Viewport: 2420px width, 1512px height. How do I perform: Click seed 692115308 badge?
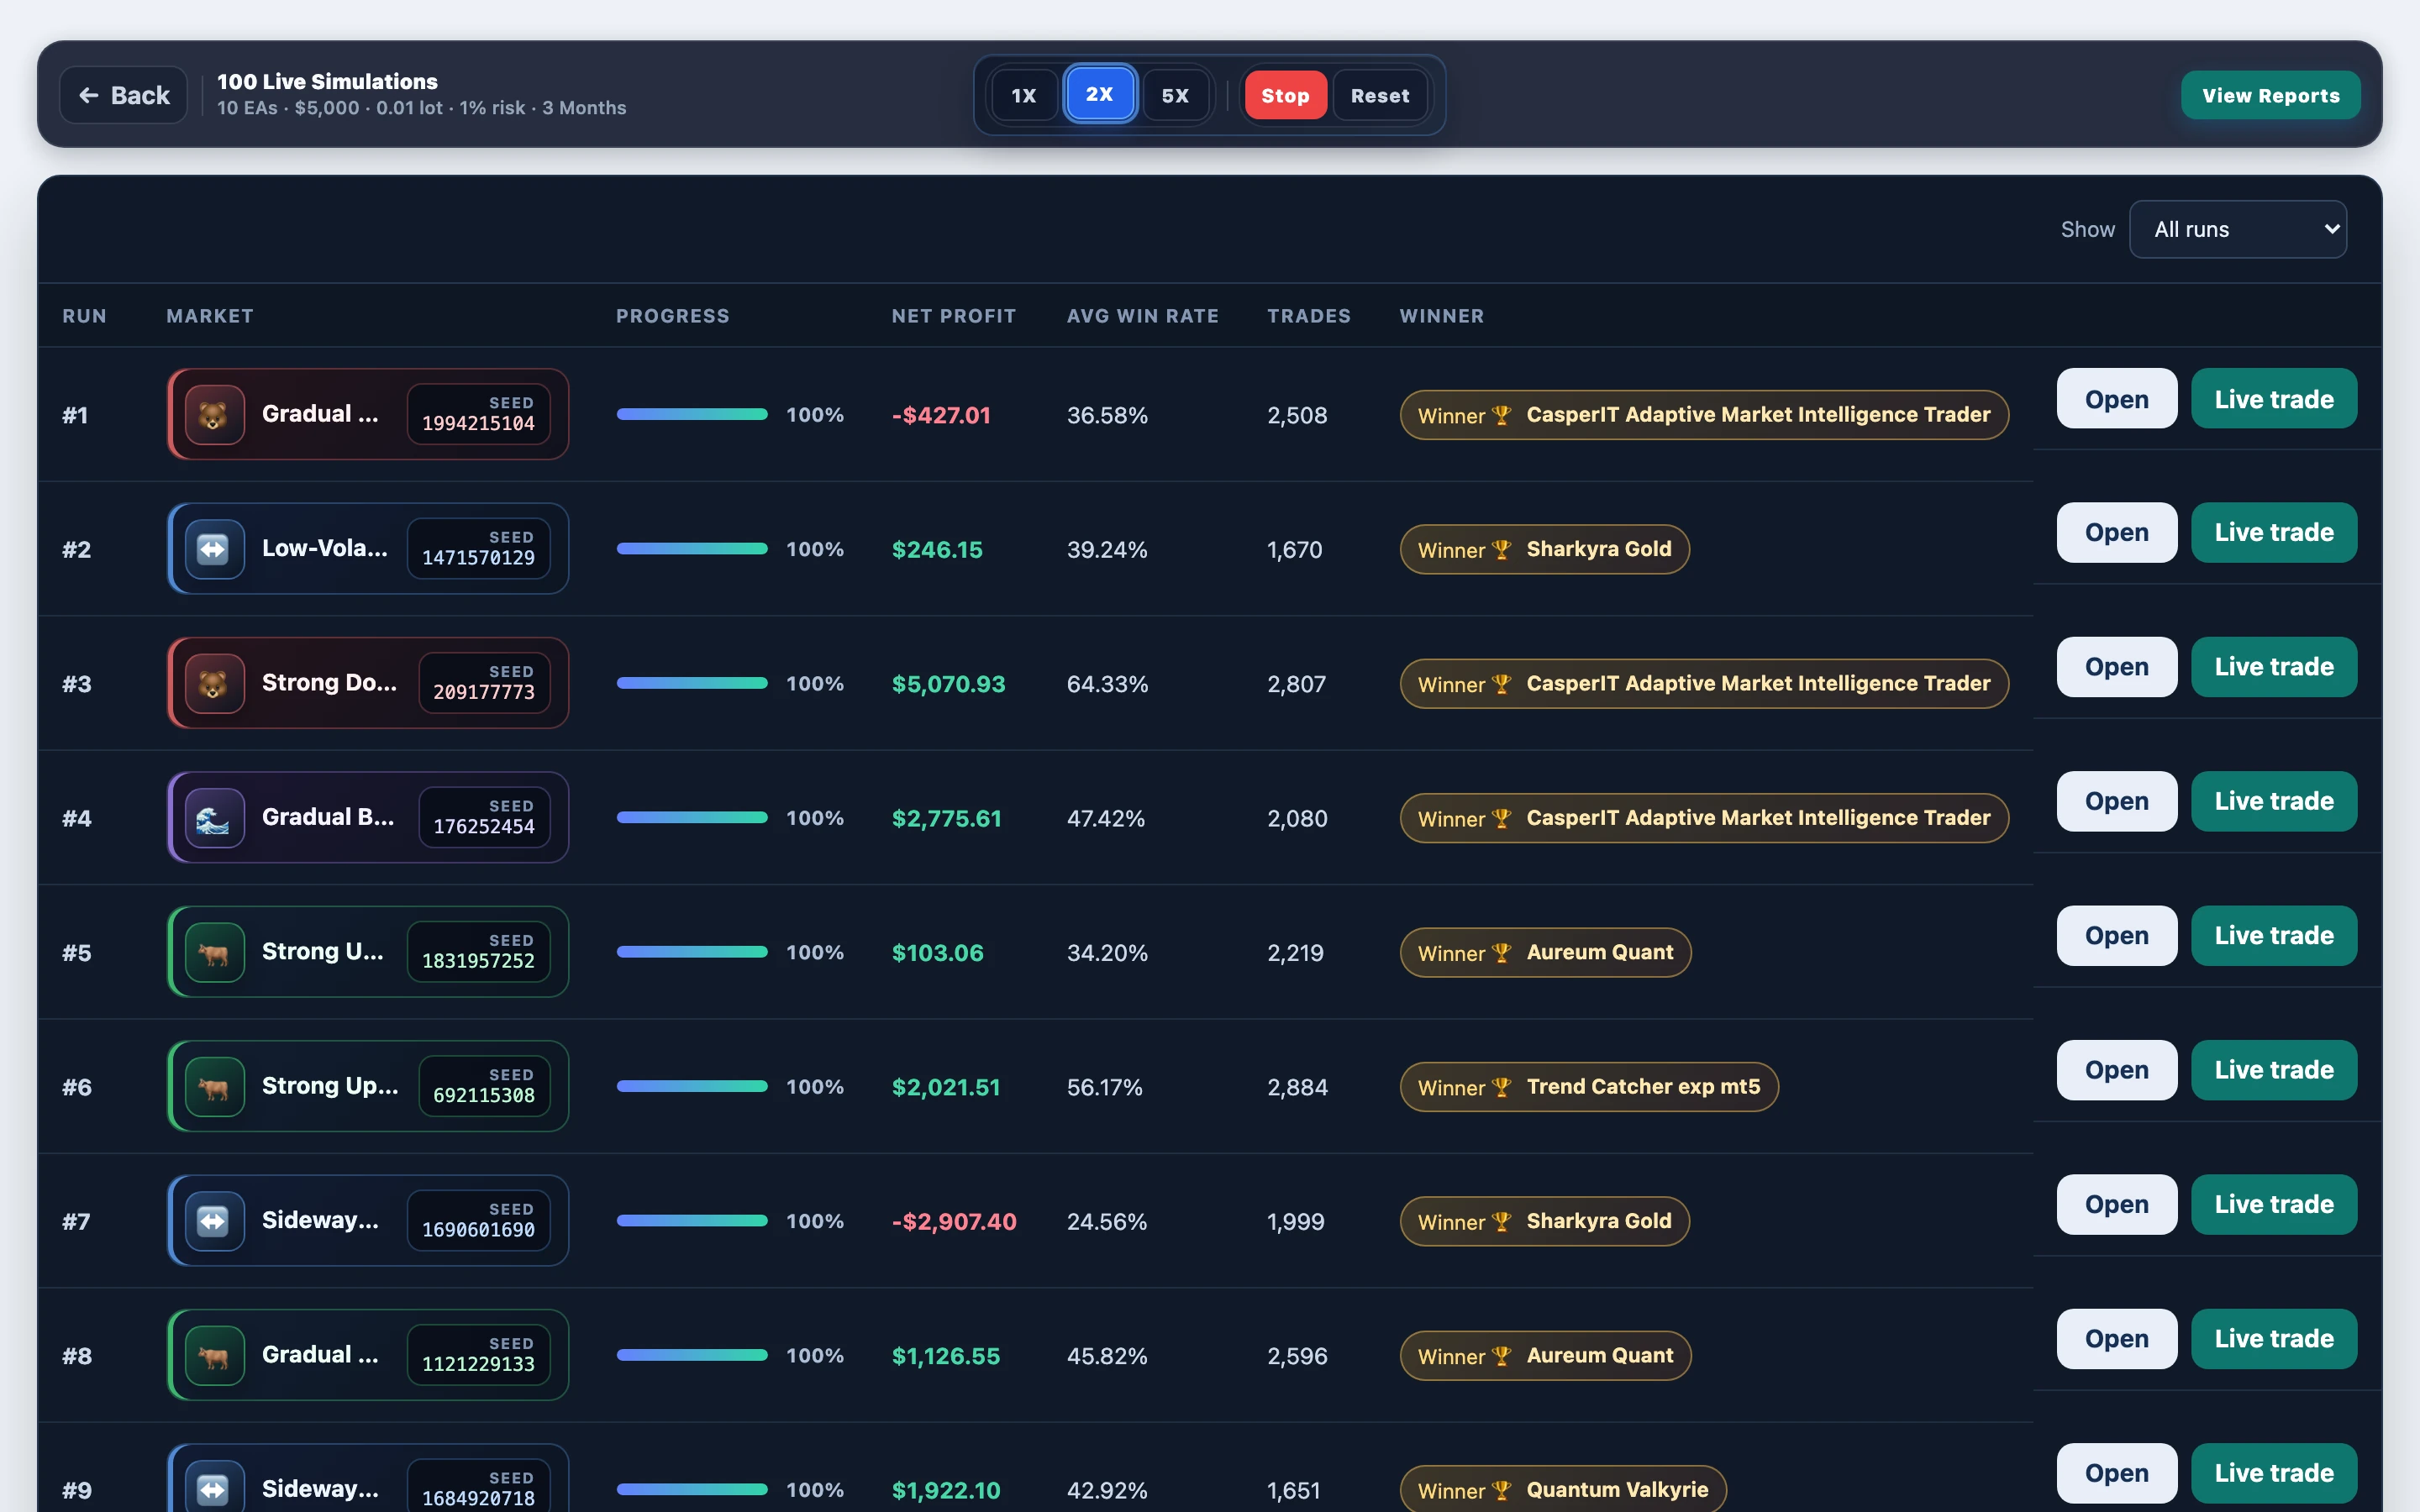484,1086
